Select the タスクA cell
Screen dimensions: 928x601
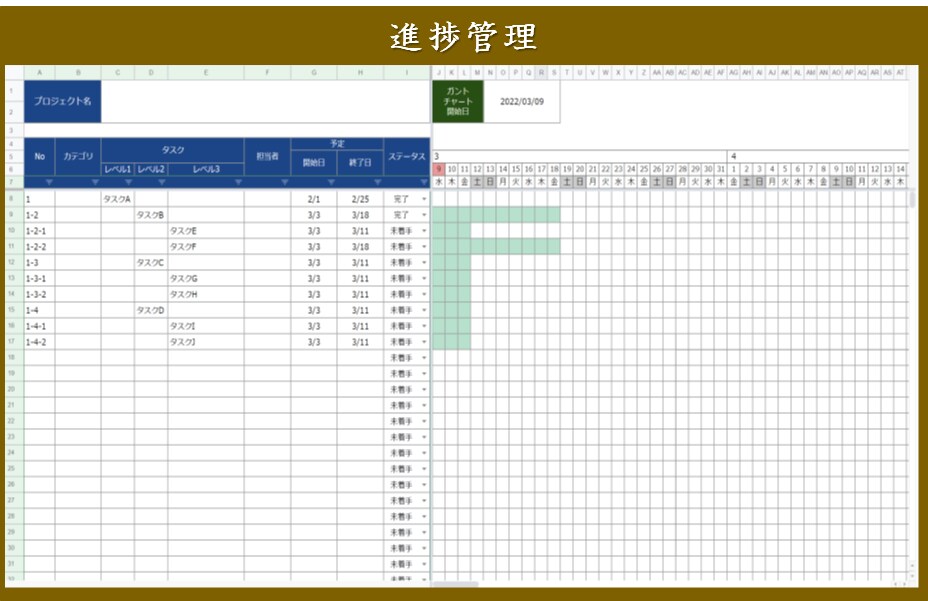pyautogui.click(x=117, y=200)
